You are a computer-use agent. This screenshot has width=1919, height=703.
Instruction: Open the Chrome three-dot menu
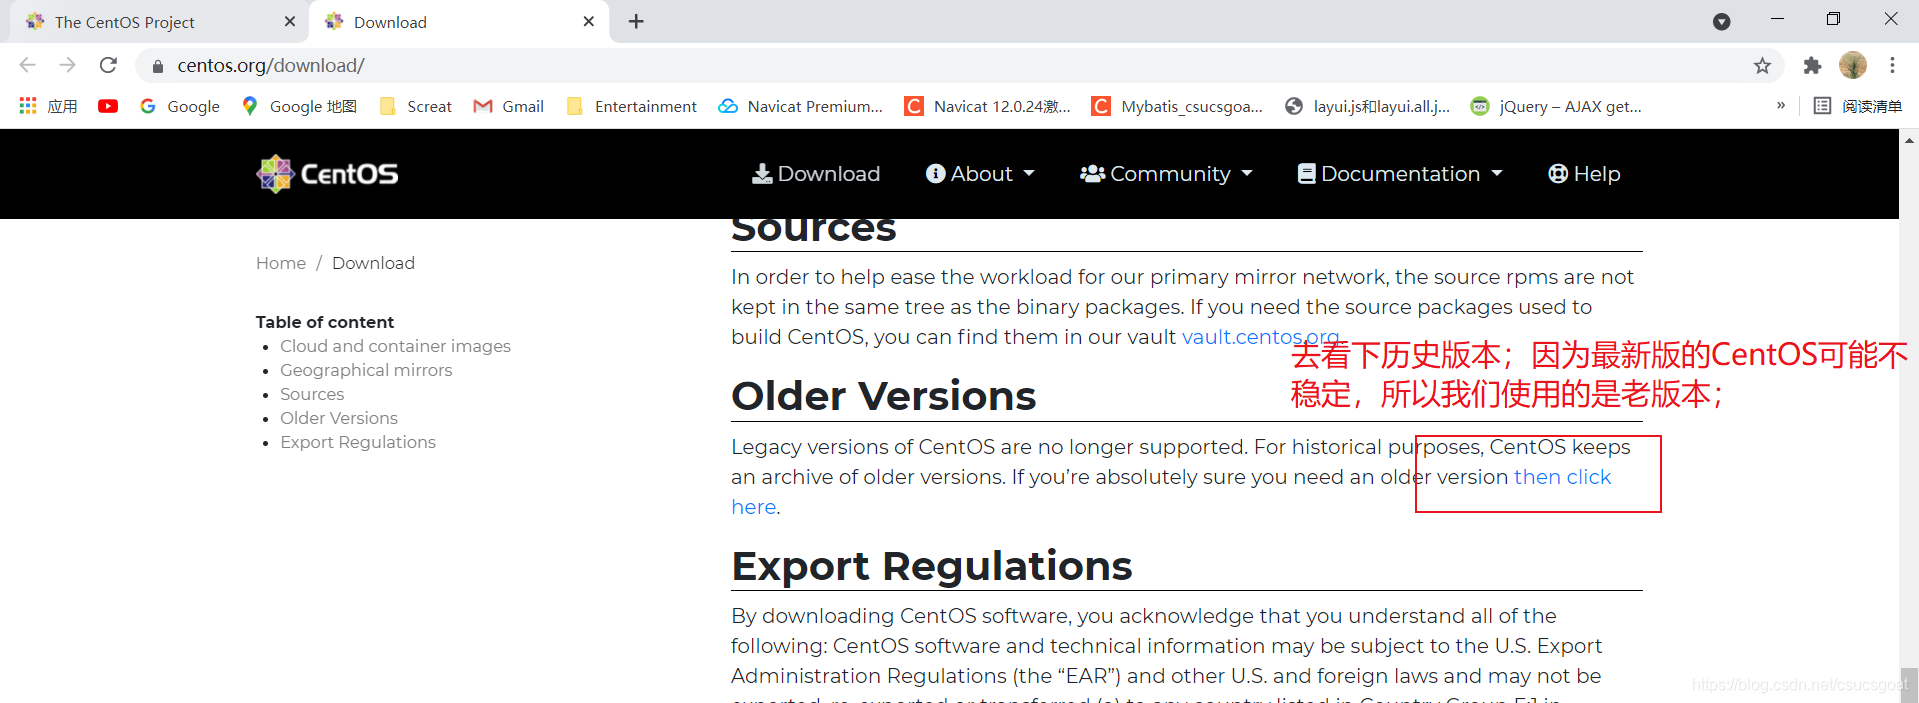point(1892,65)
